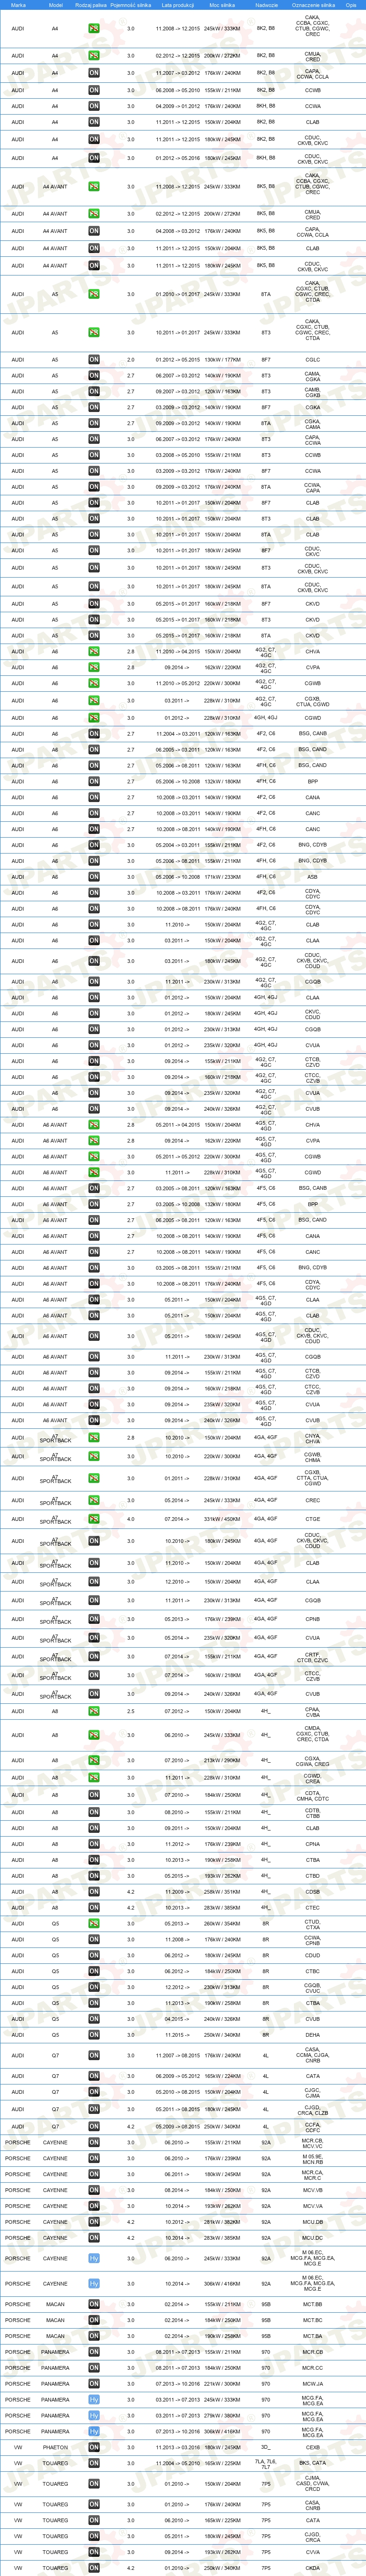Click the Pojemność silnika column header
This screenshot has width=366, height=2576.
131,5
